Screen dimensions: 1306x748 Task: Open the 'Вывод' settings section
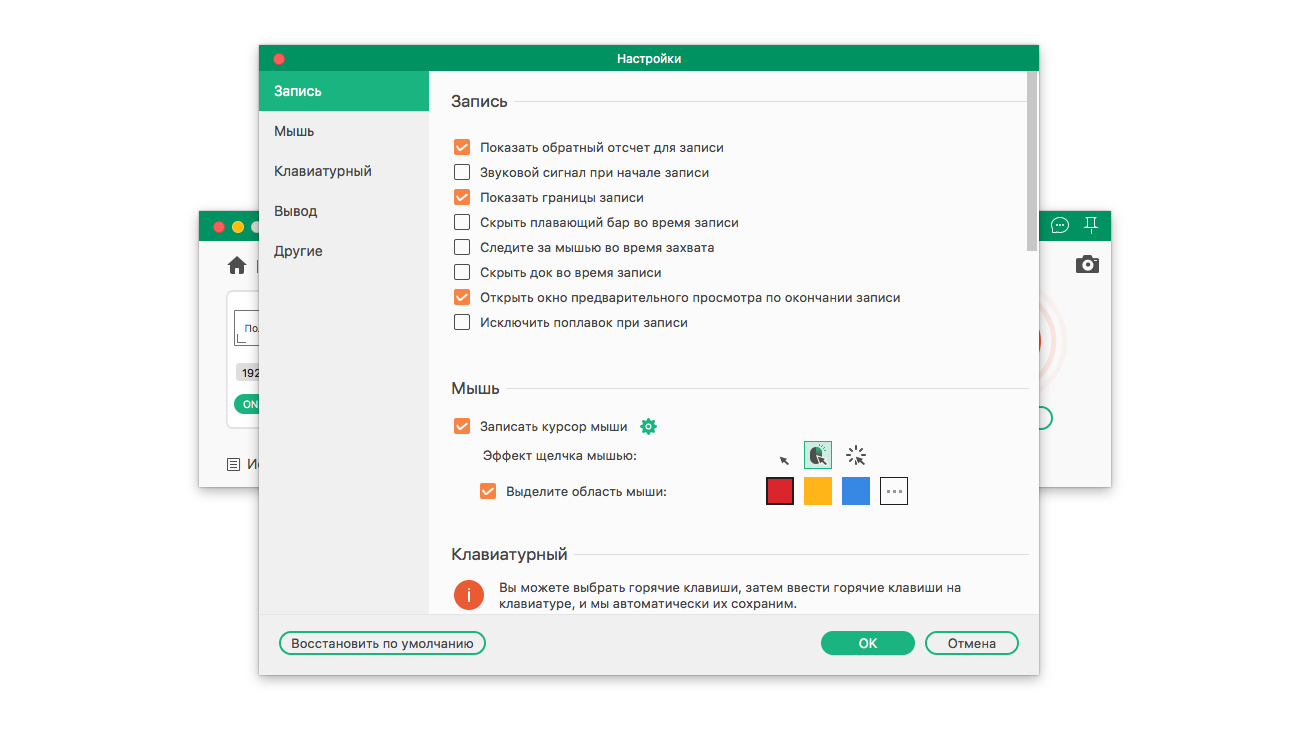295,211
